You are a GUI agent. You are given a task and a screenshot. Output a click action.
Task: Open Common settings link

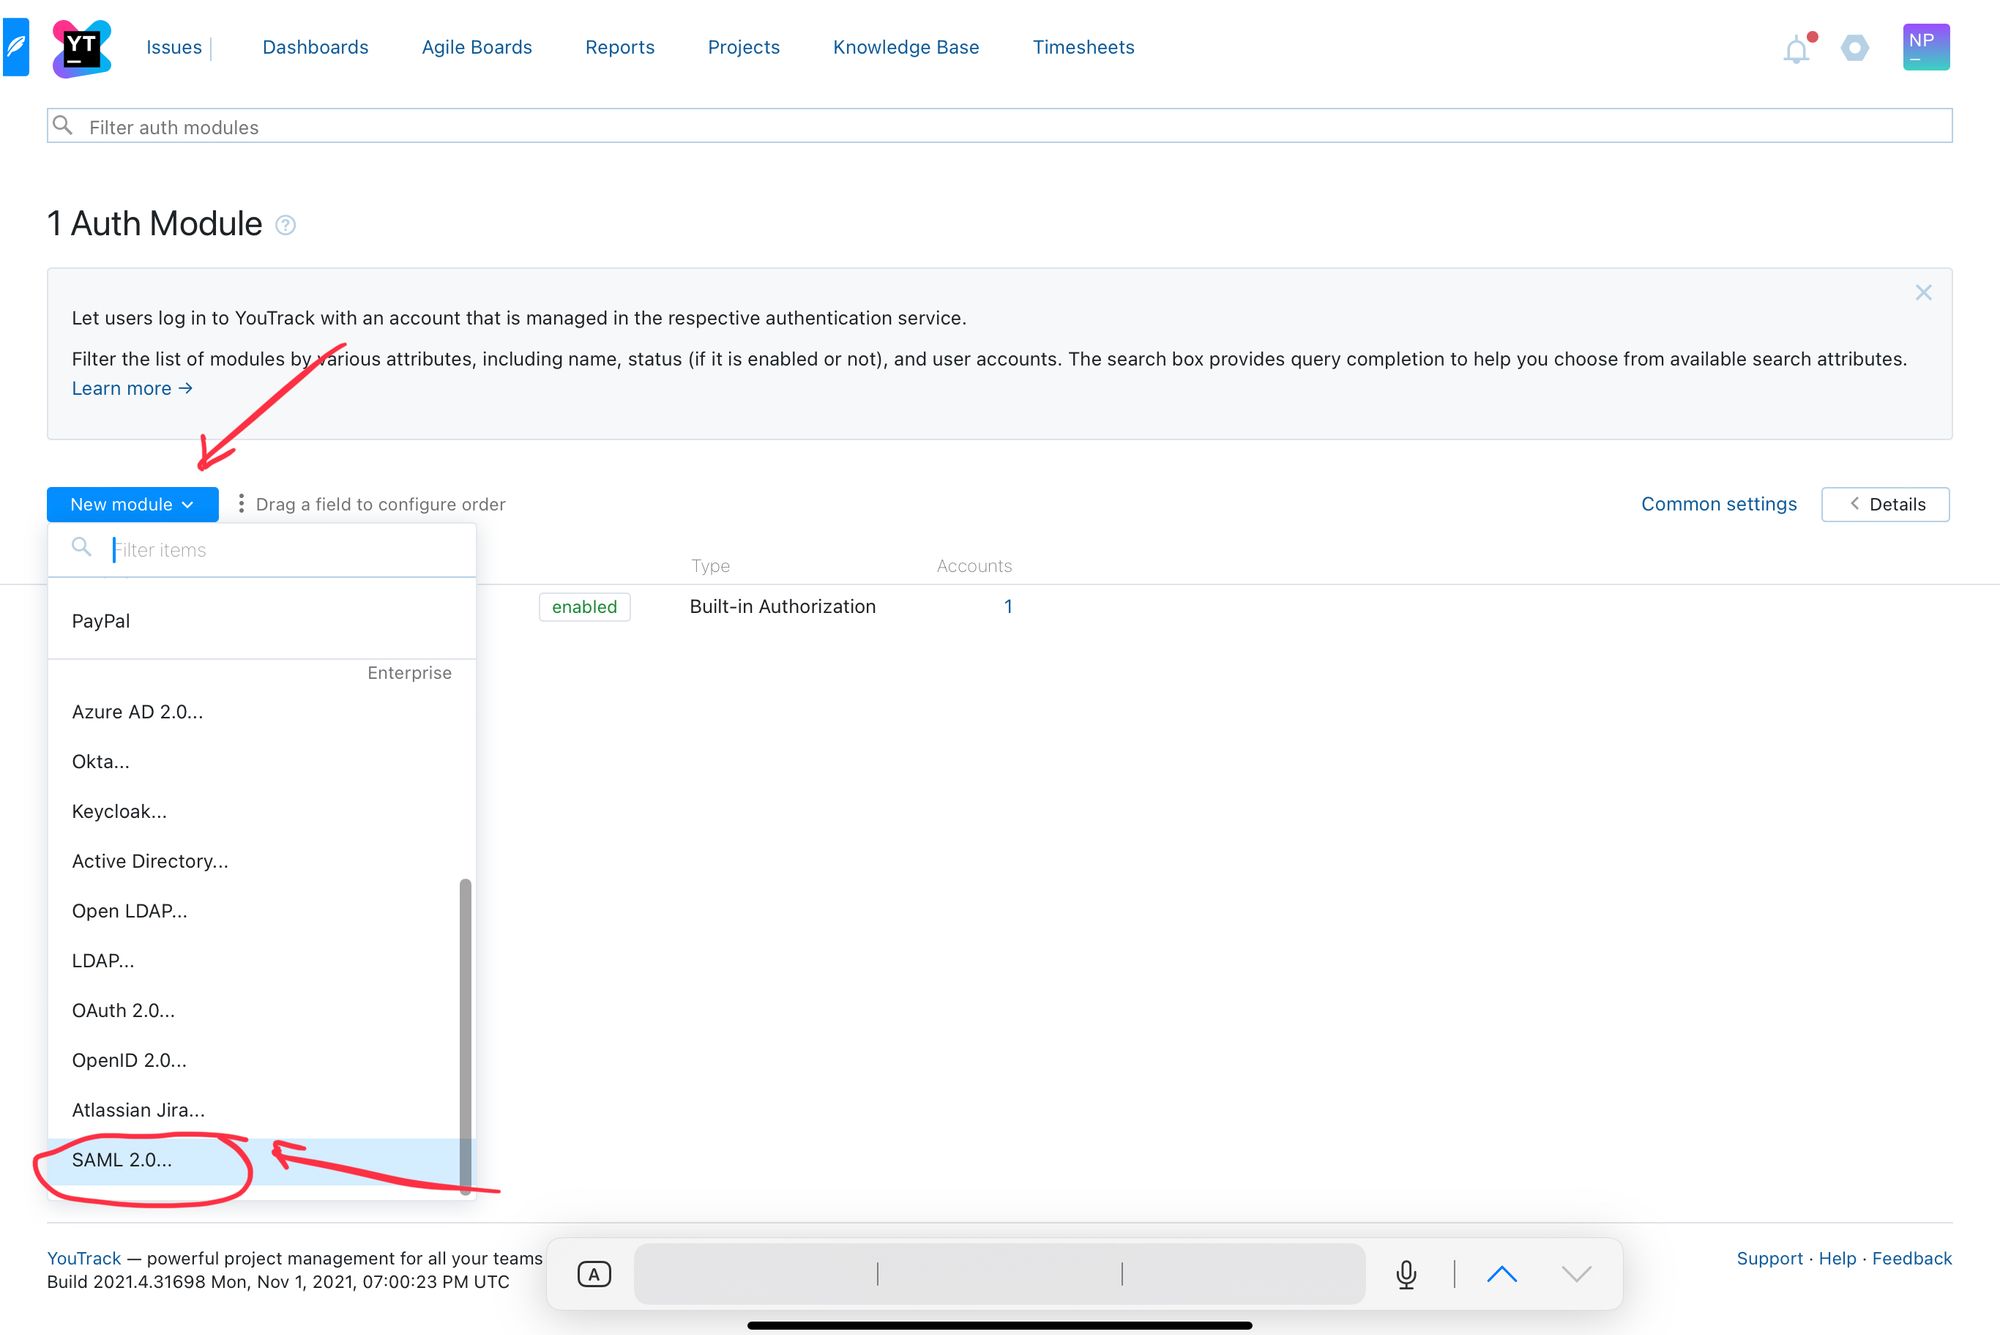pyautogui.click(x=1719, y=504)
